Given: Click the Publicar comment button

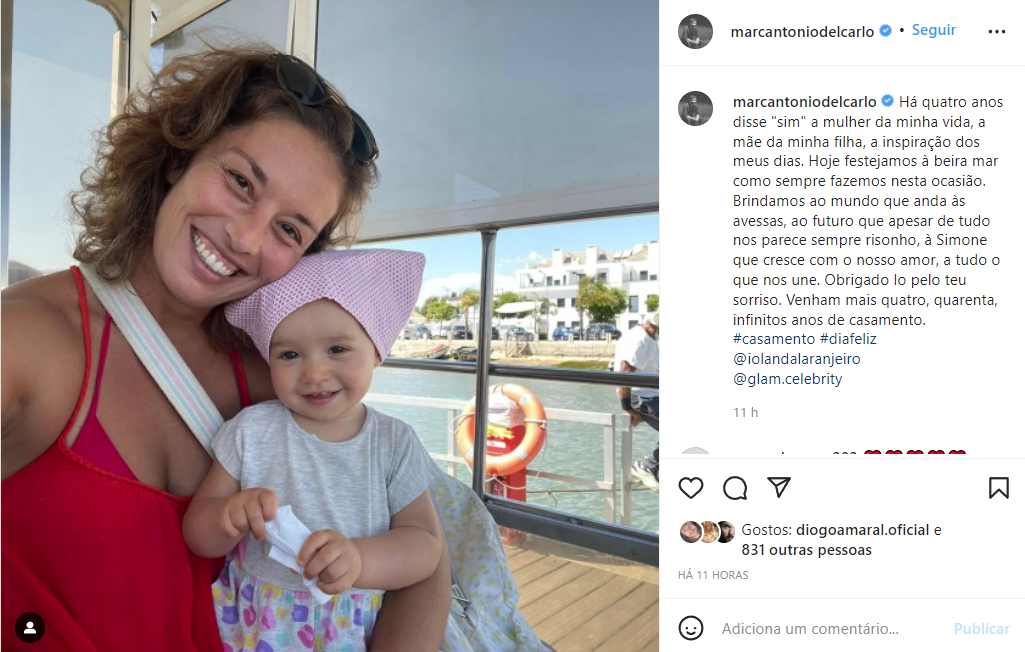Looking at the screenshot, I should [981, 628].
